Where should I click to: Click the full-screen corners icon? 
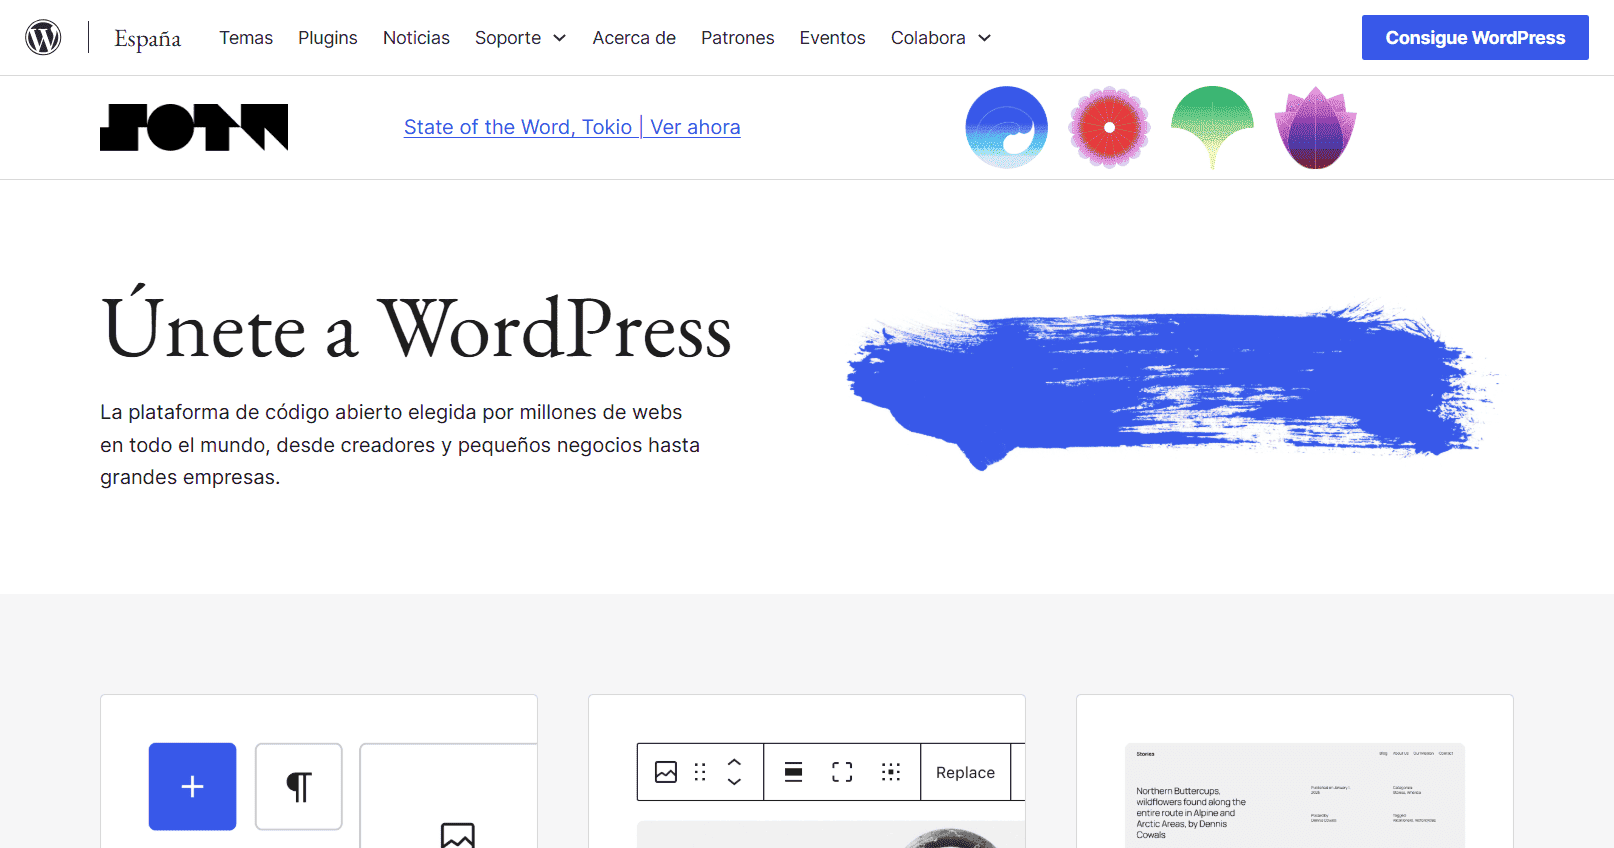coord(842,772)
